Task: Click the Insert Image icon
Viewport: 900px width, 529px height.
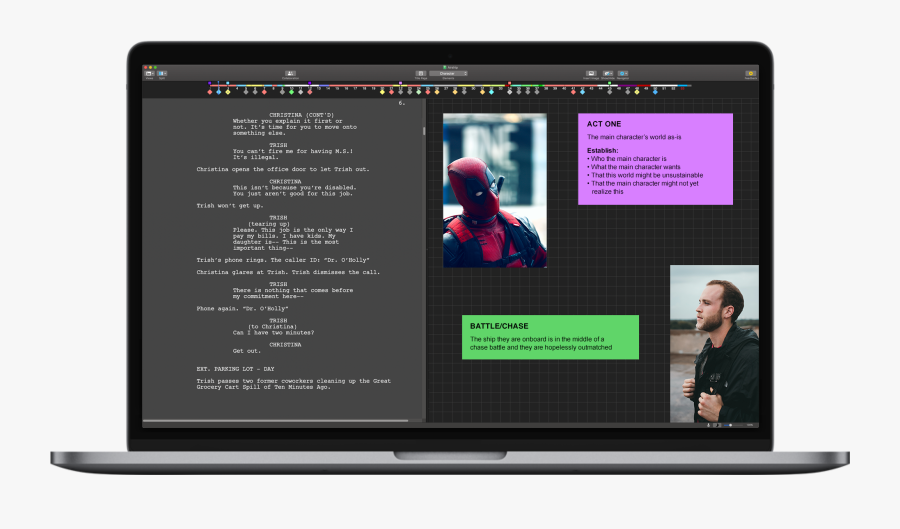Action: point(591,74)
